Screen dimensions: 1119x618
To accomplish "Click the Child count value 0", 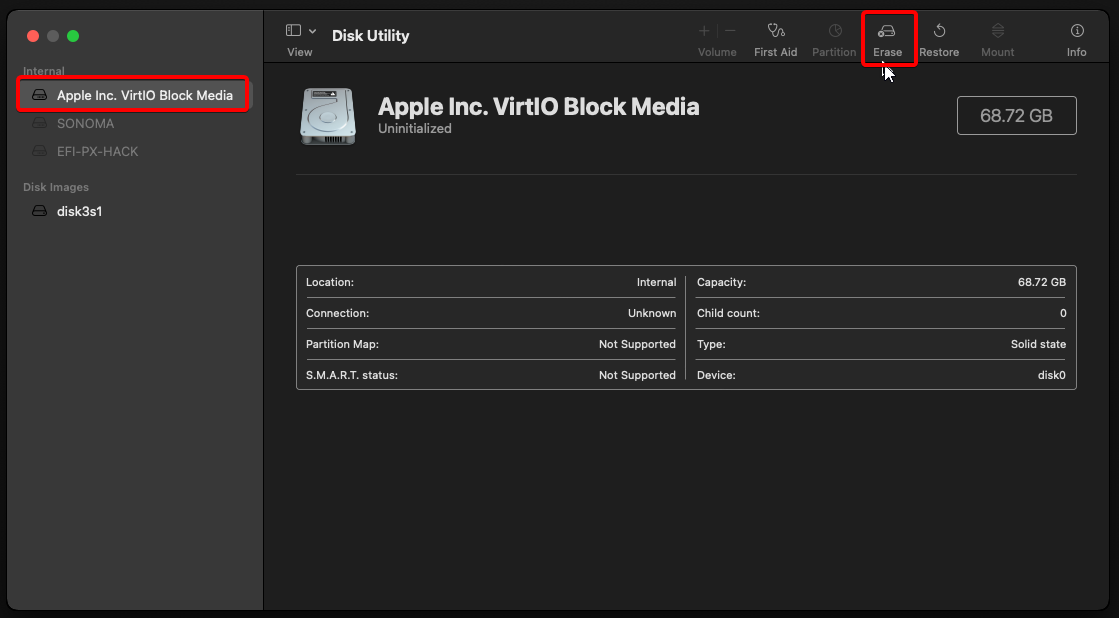I will 1063,313.
